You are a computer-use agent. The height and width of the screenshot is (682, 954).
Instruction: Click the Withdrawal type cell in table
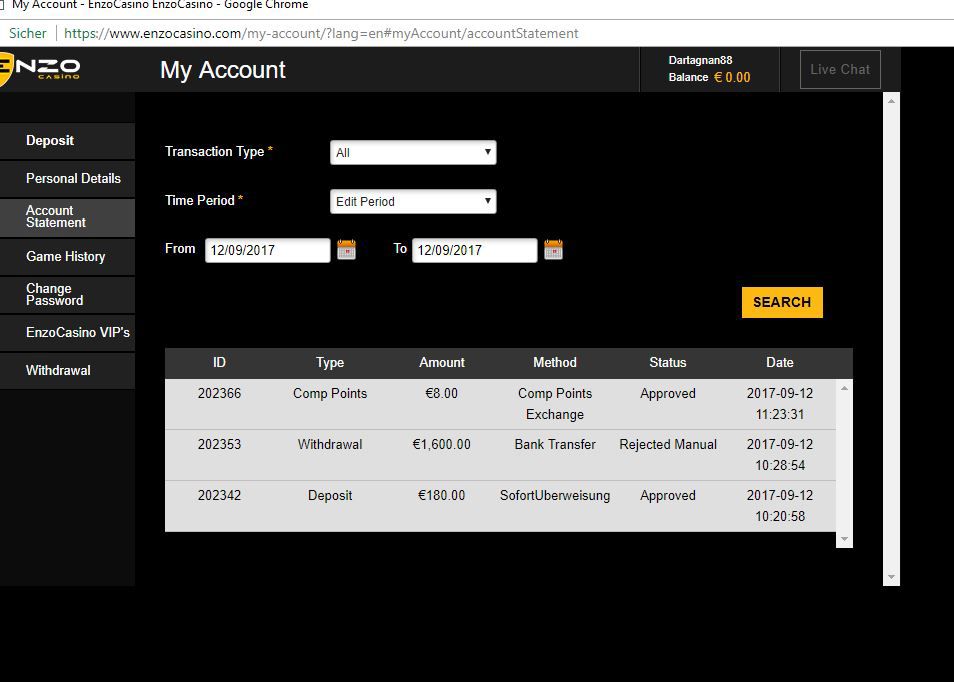(330, 445)
